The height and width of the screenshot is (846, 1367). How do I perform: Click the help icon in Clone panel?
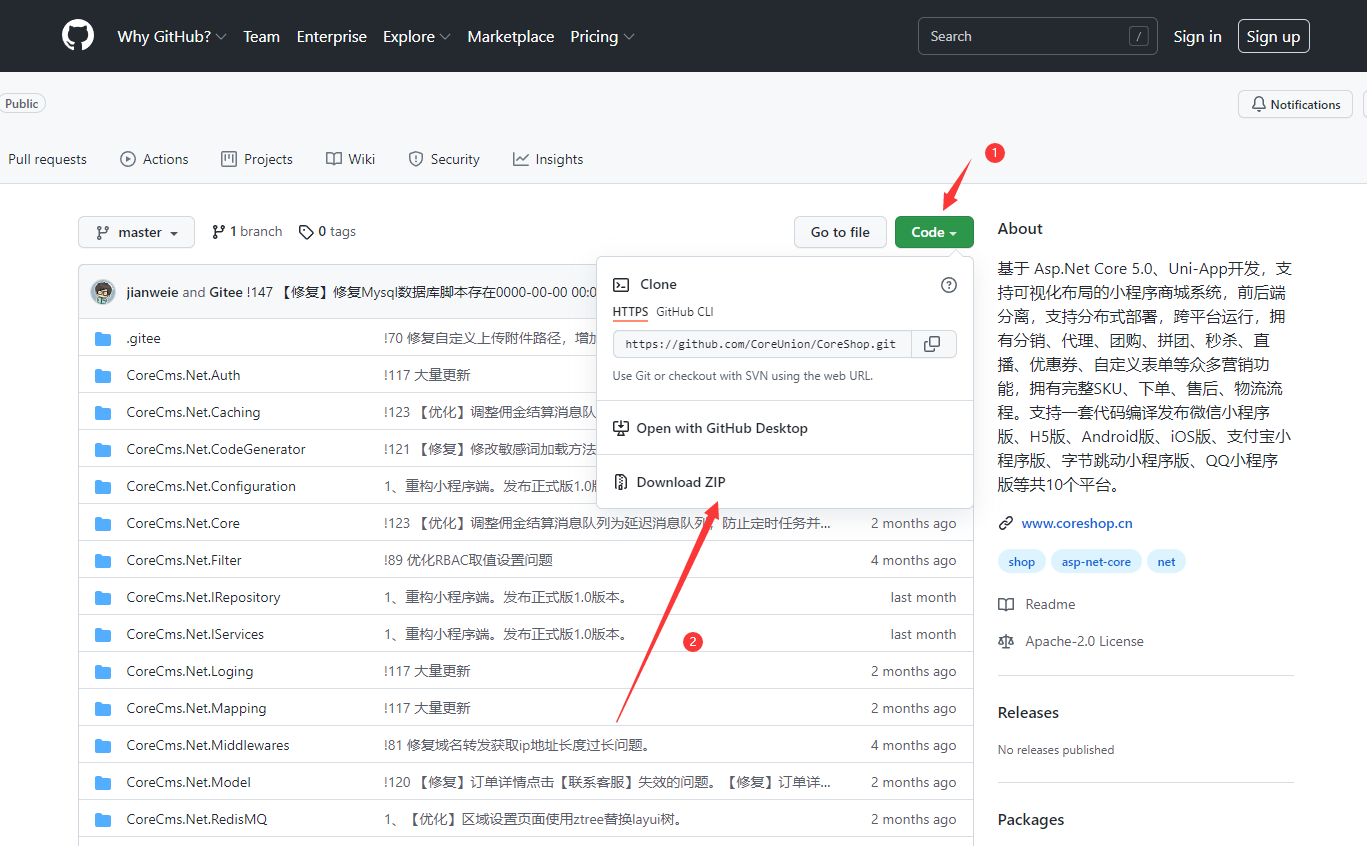tap(948, 285)
